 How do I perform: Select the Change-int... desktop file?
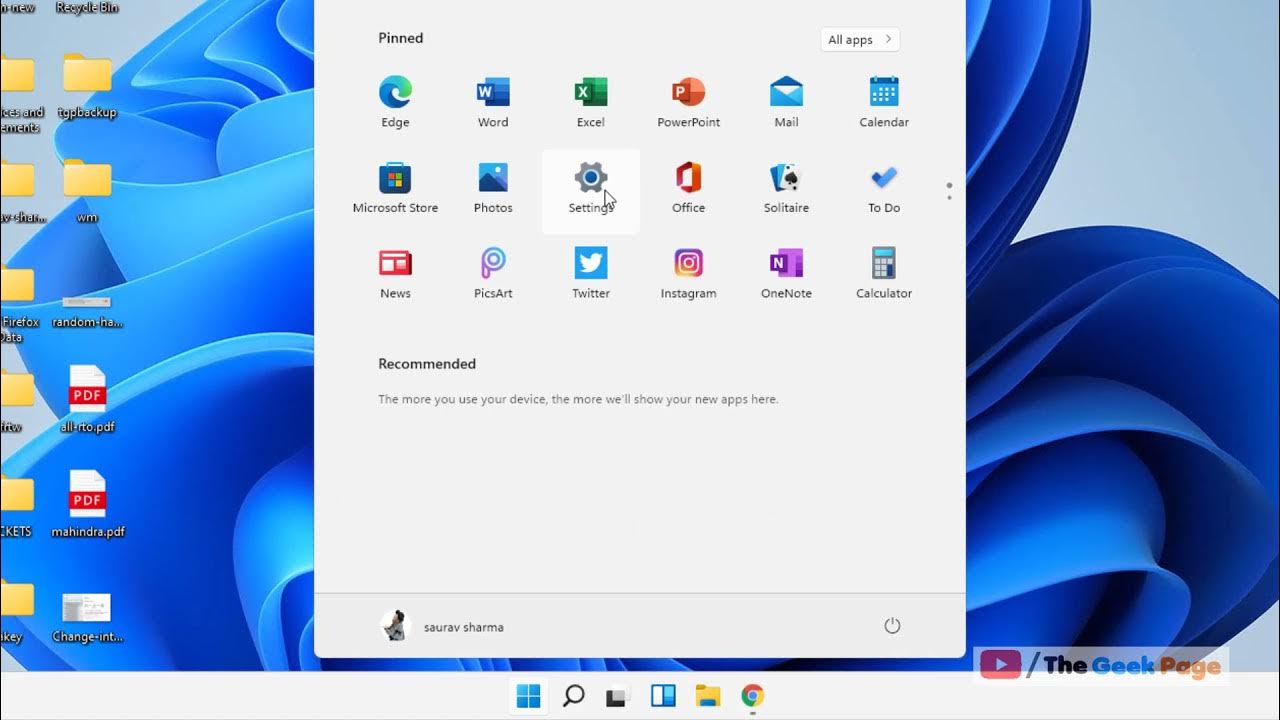(x=87, y=617)
